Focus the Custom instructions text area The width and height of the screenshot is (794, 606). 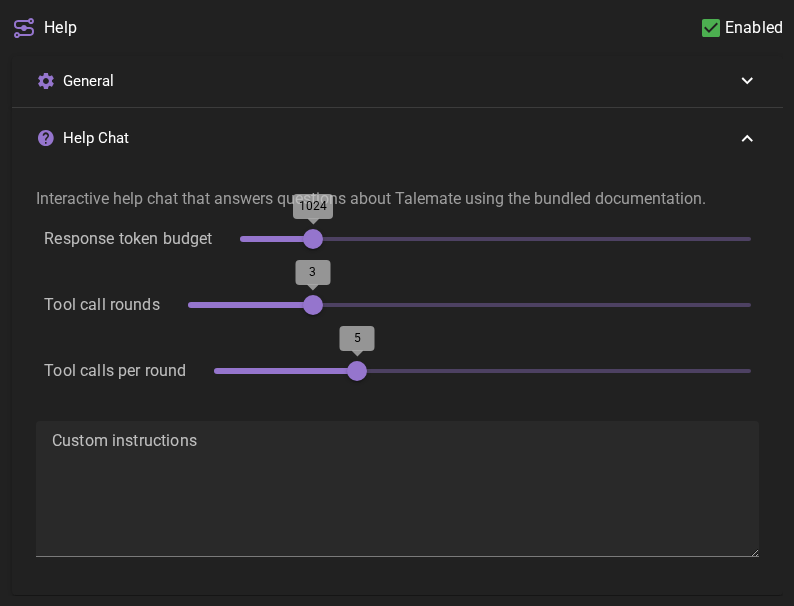tap(397, 489)
